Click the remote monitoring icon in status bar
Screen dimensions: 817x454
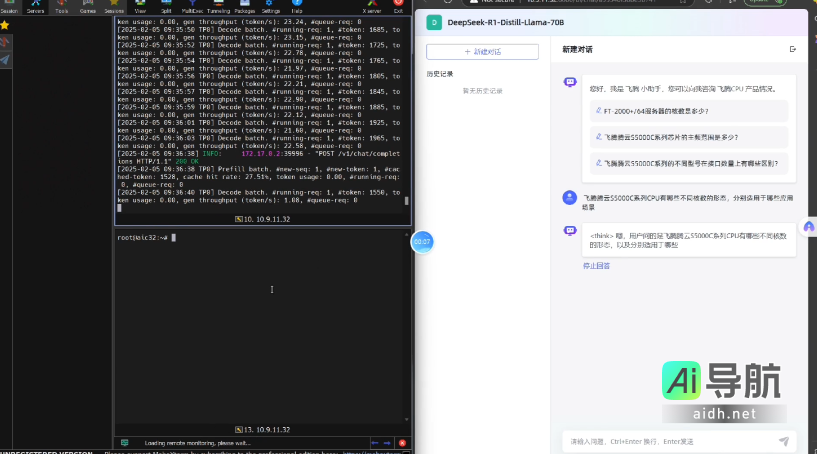[x=125, y=443]
